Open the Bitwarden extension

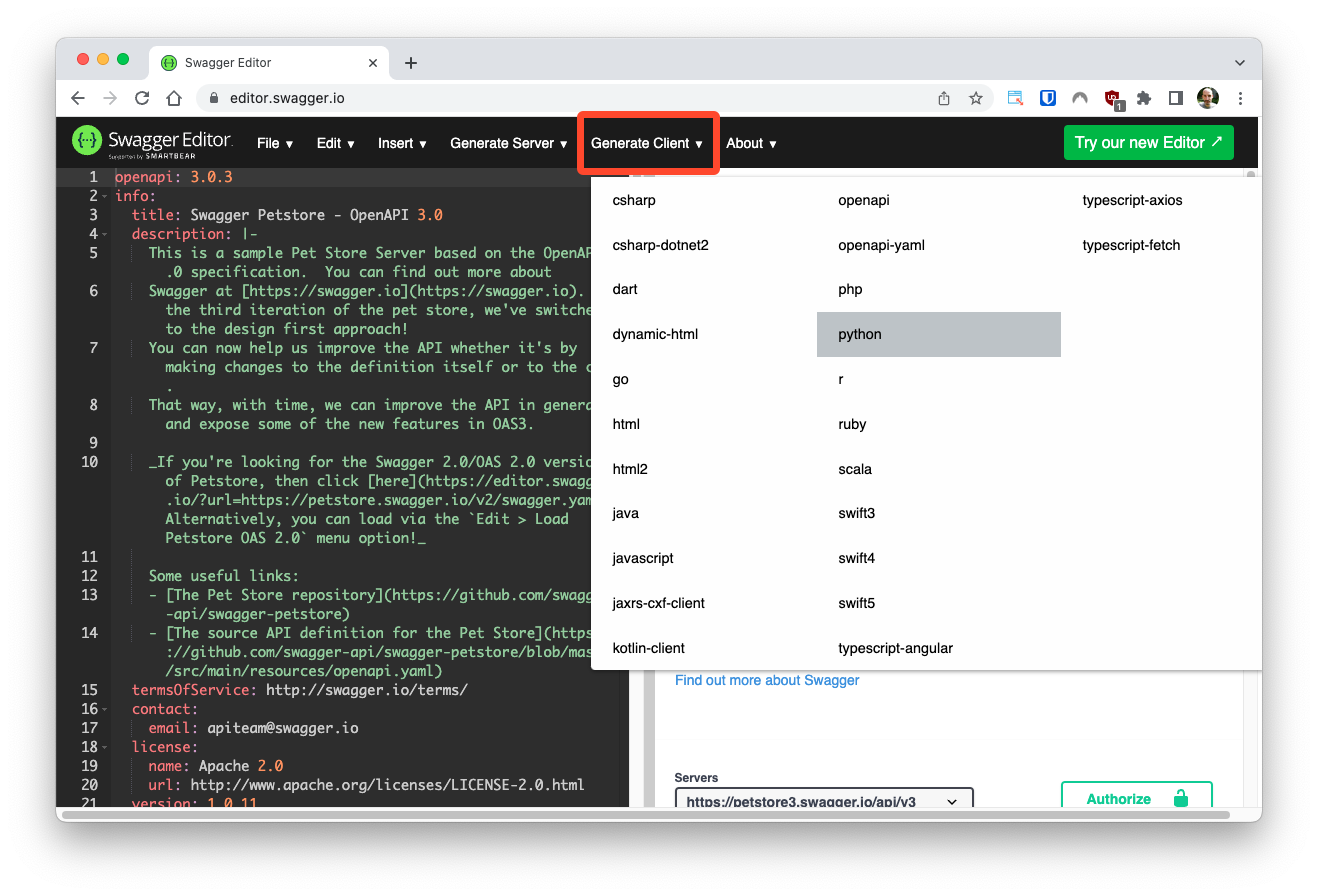(x=1047, y=98)
